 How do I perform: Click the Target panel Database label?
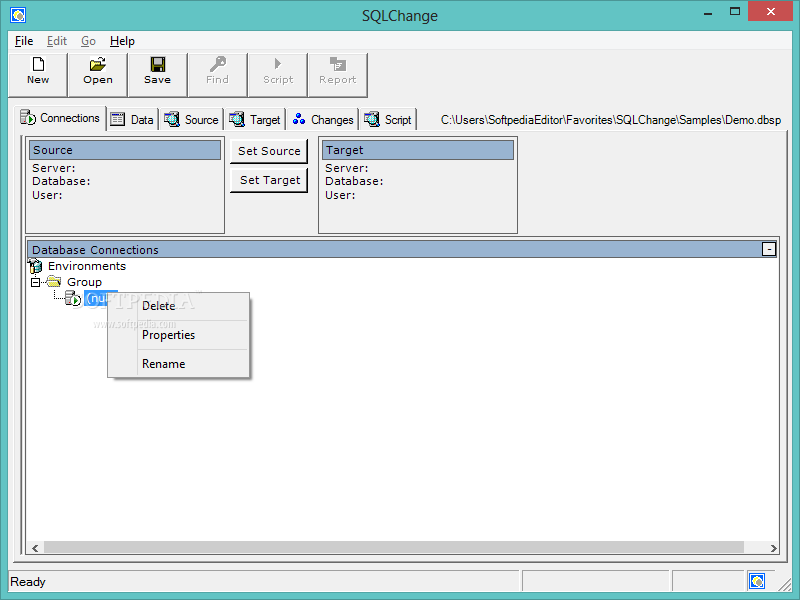354,181
